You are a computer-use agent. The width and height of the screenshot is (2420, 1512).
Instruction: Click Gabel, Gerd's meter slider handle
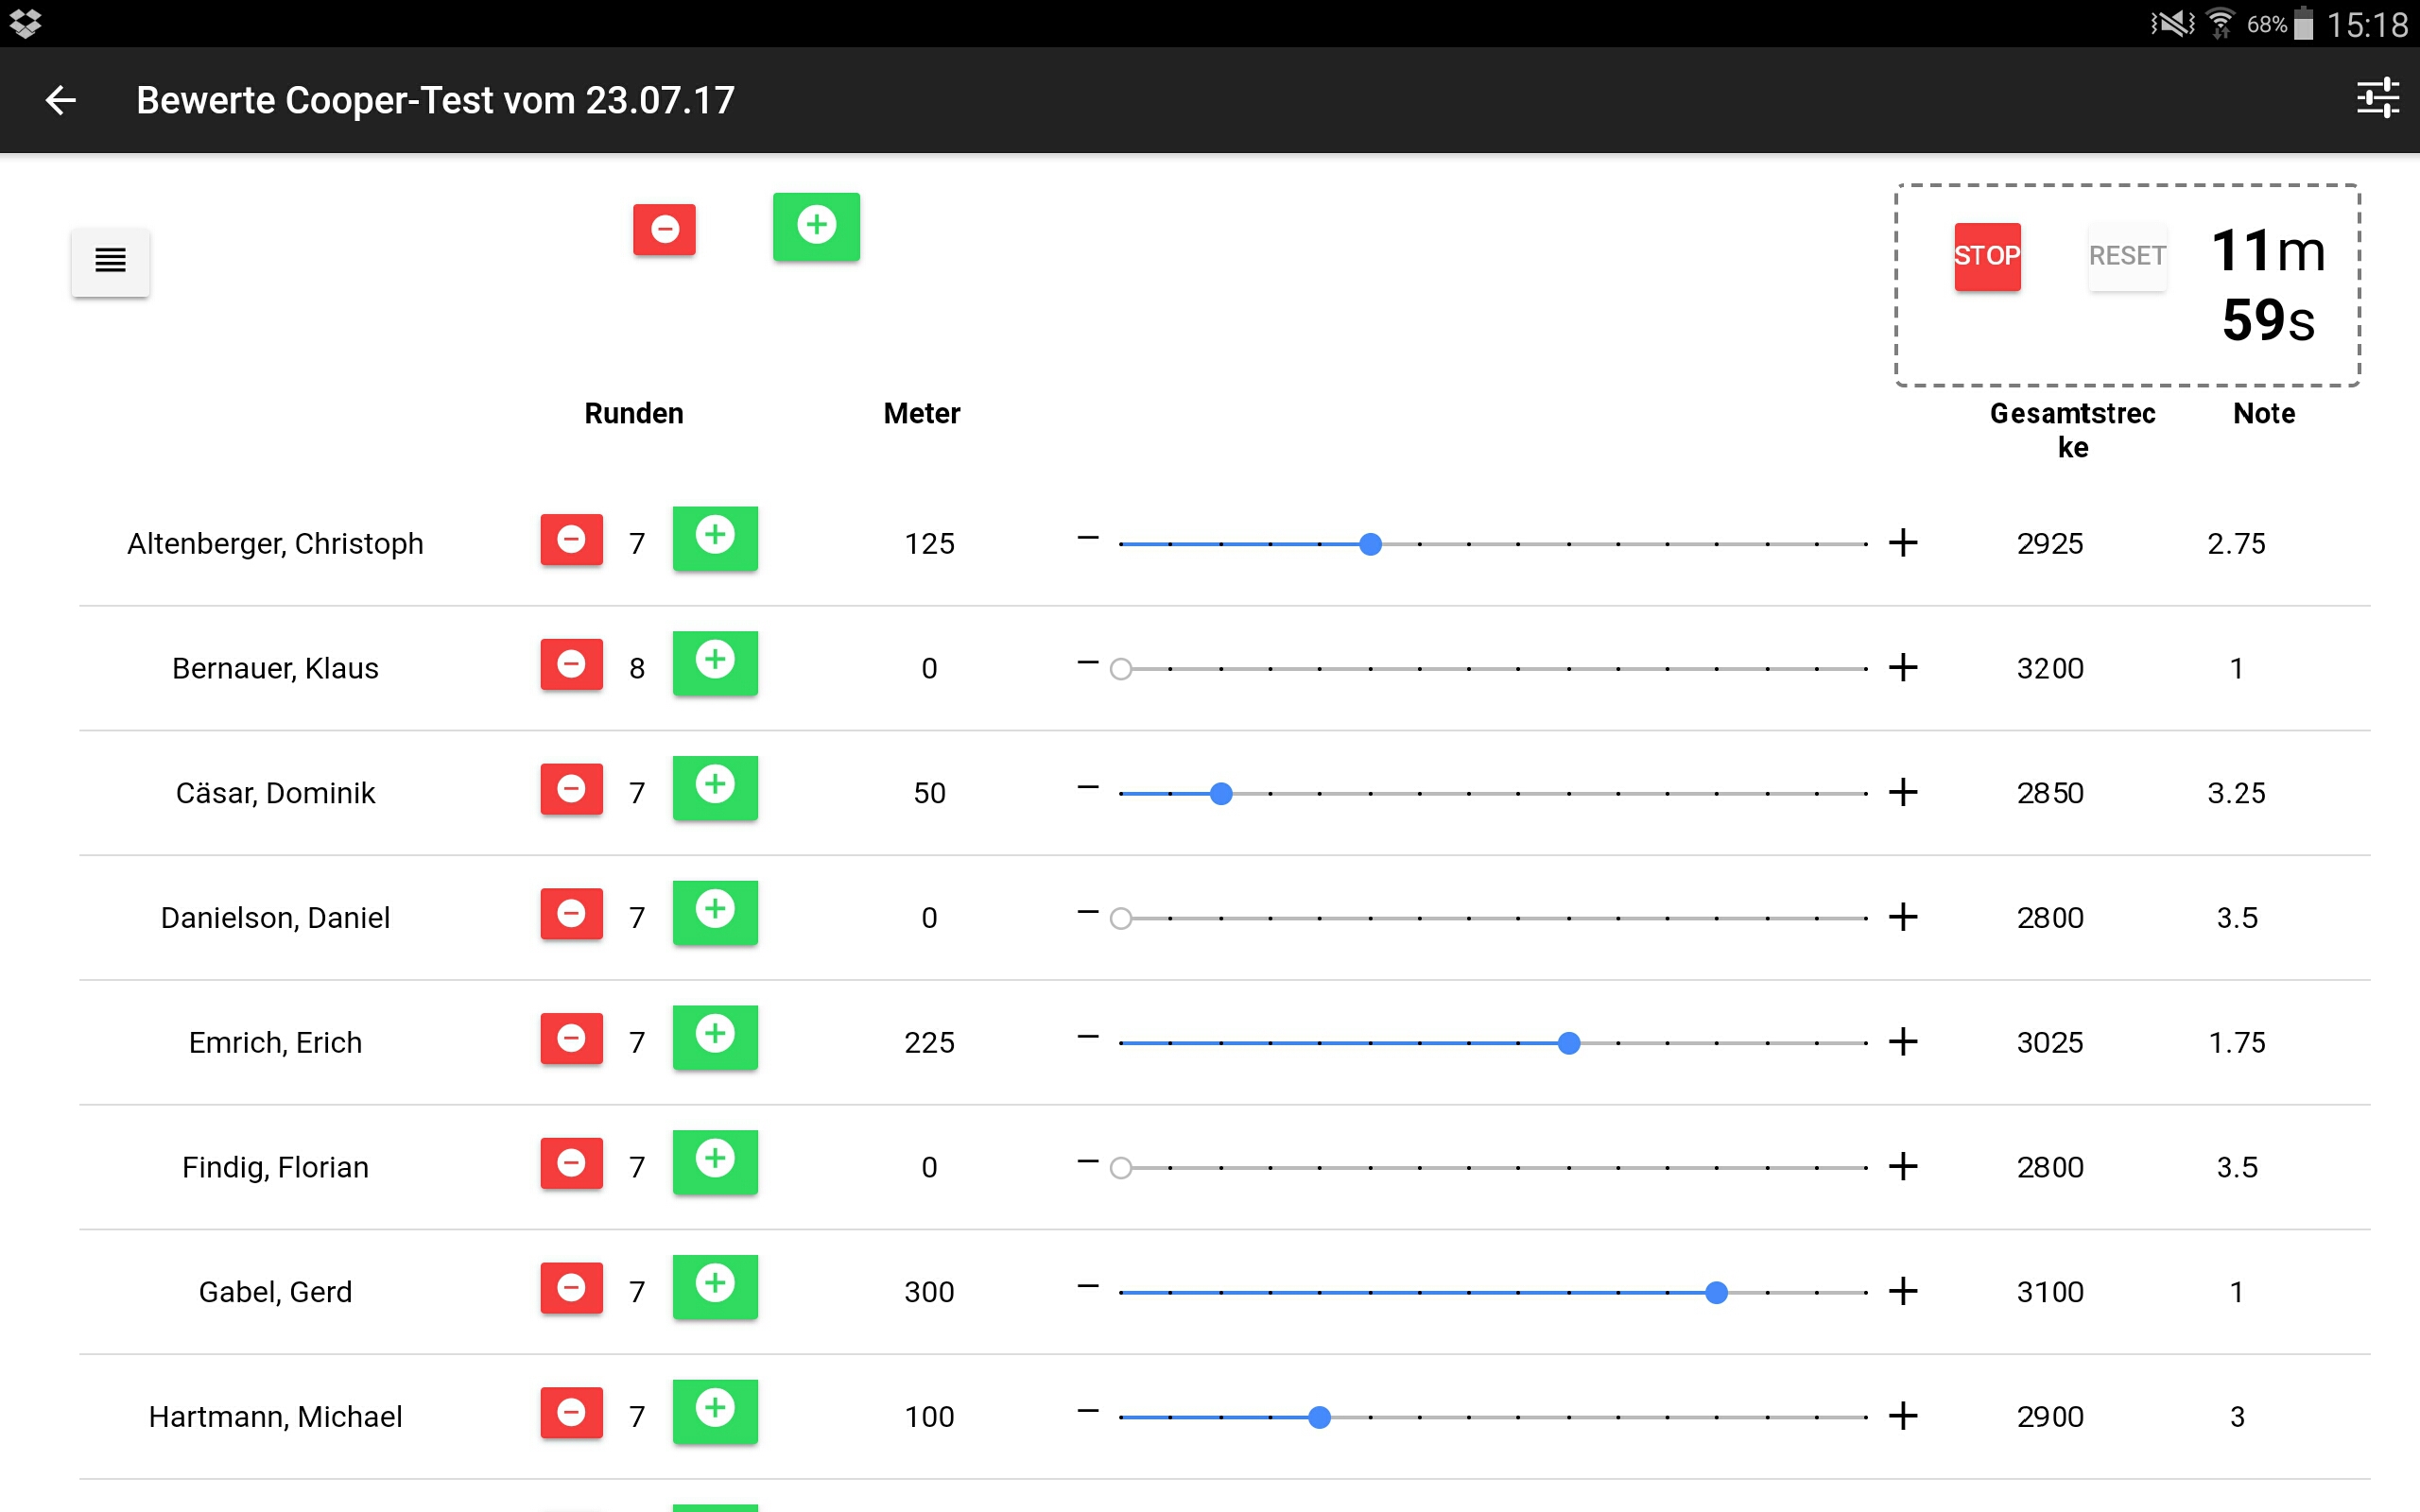click(1717, 1293)
